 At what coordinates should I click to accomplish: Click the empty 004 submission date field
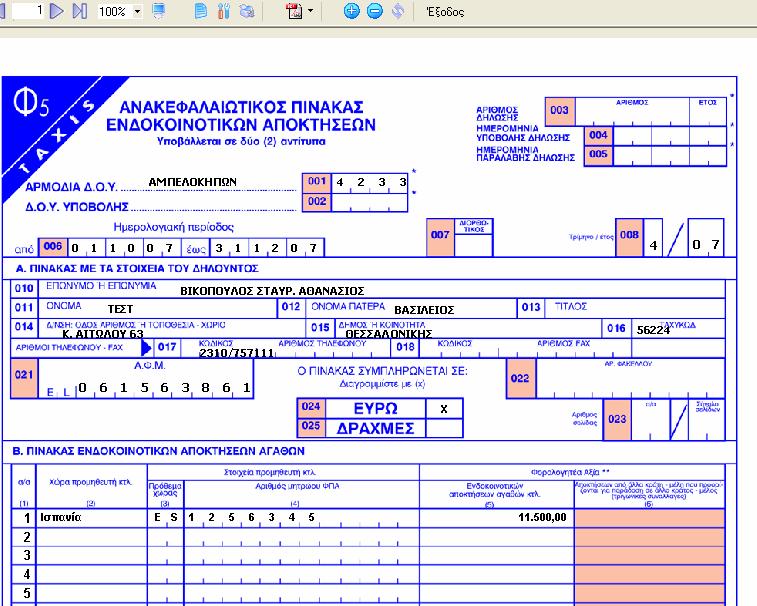coord(670,136)
